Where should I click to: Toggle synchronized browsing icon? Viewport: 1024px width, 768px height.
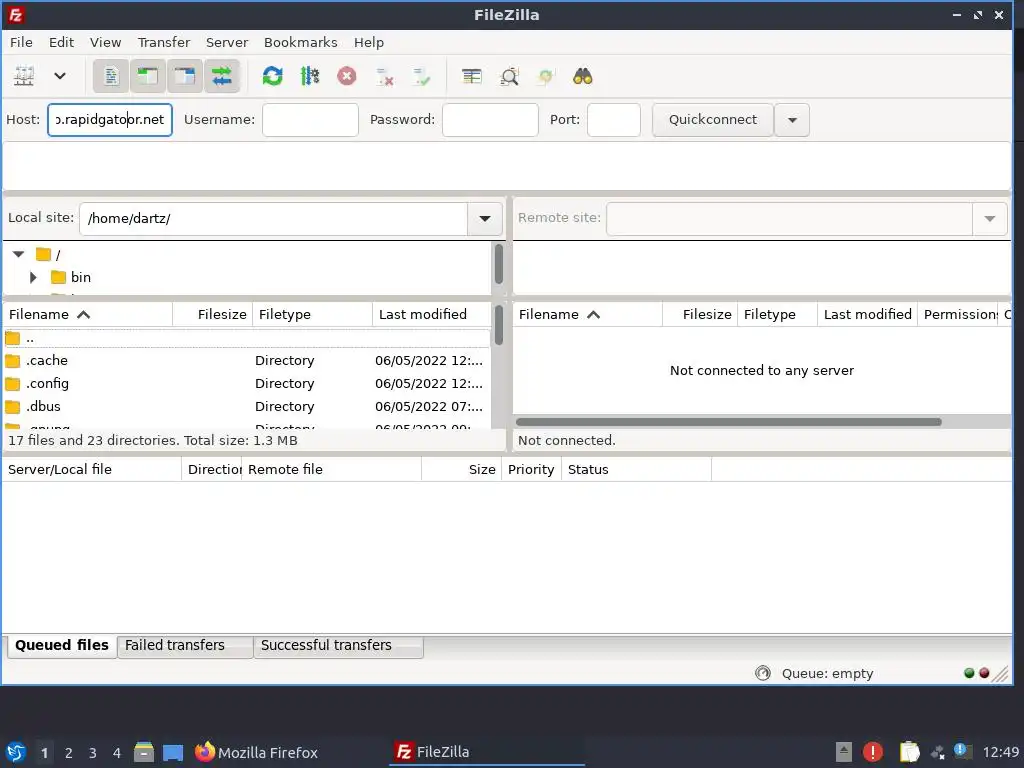545,76
